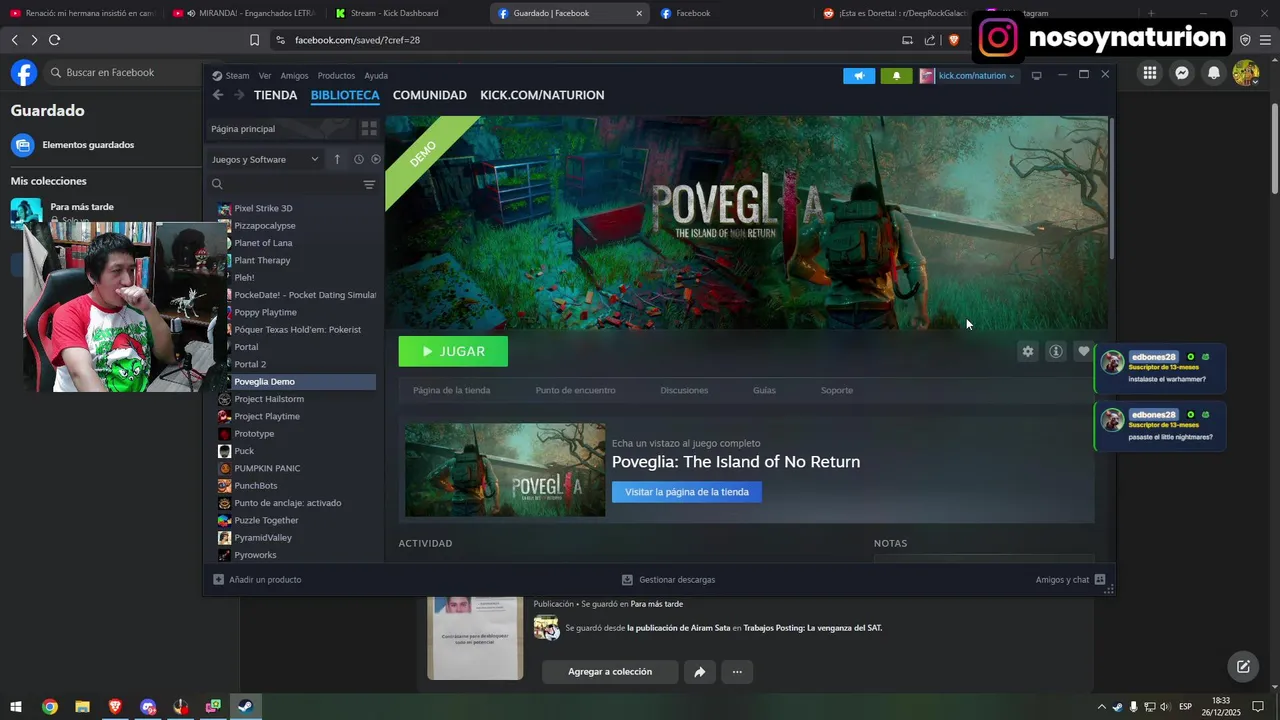Select Poppy Playtime in game list
The width and height of the screenshot is (1280, 720).
point(265,312)
